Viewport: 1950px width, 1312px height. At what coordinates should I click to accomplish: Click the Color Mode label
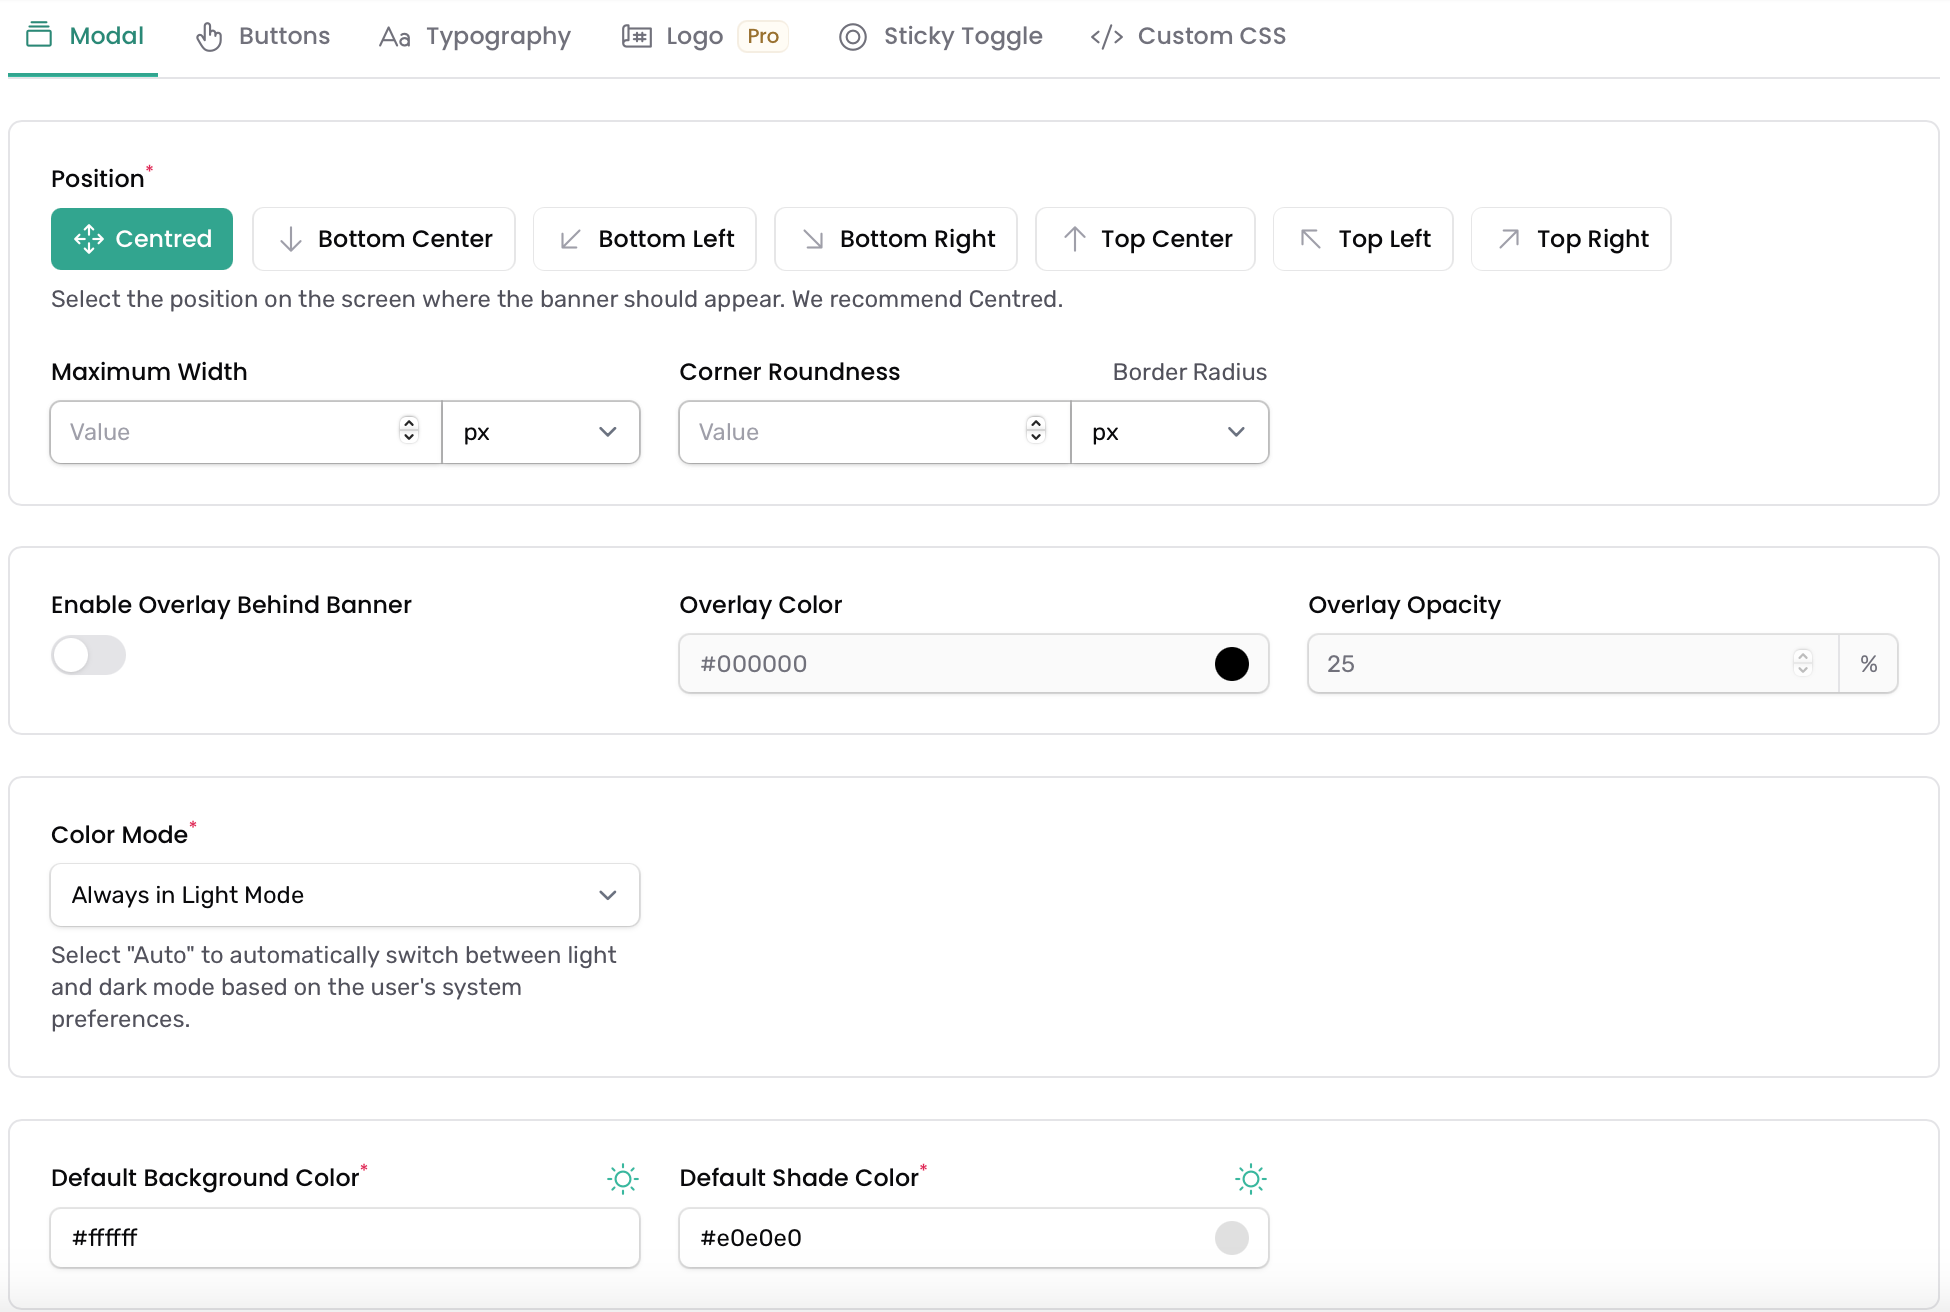pyautogui.click(x=119, y=835)
